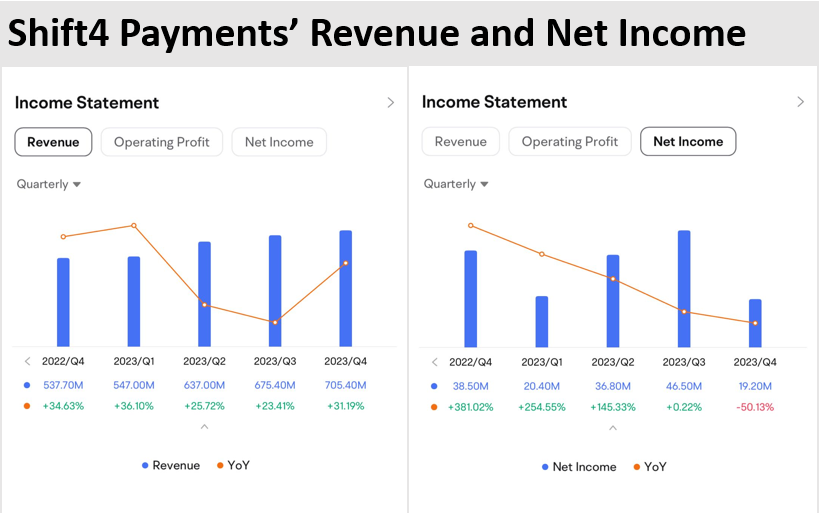Toggle YoY legend in revenue chart
The height and width of the screenshot is (513, 820).
pyautogui.click(x=233, y=465)
